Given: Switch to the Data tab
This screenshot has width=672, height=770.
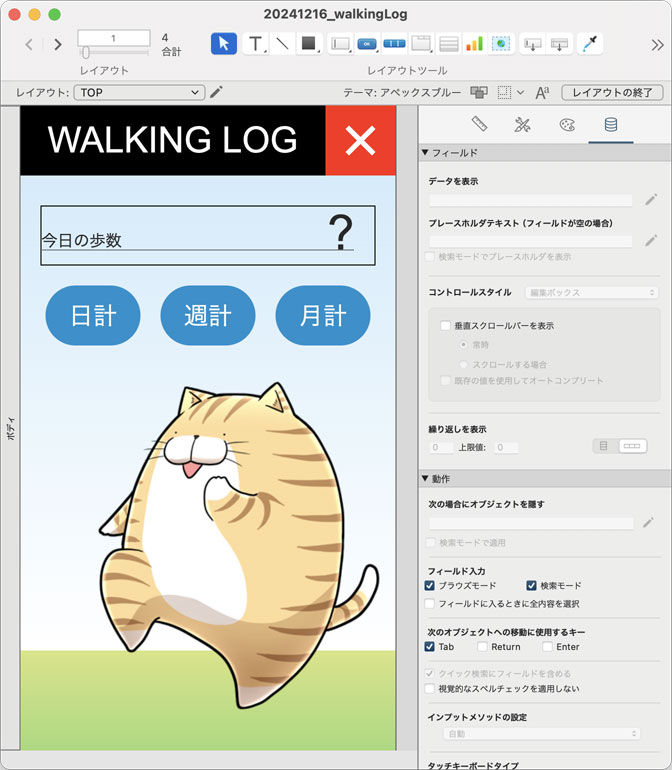Looking at the screenshot, I should [611, 124].
